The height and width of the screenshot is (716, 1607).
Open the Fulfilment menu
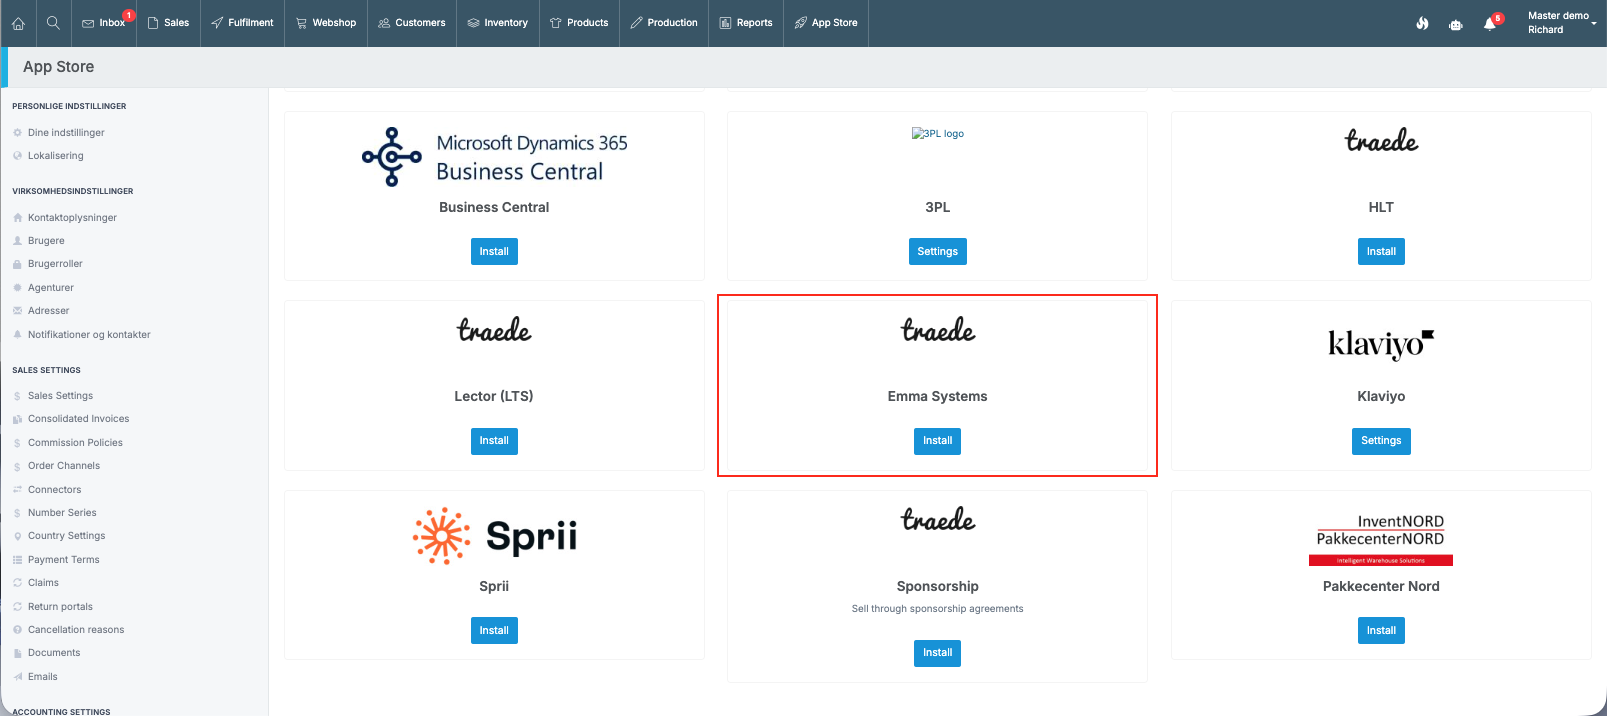(x=243, y=23)
